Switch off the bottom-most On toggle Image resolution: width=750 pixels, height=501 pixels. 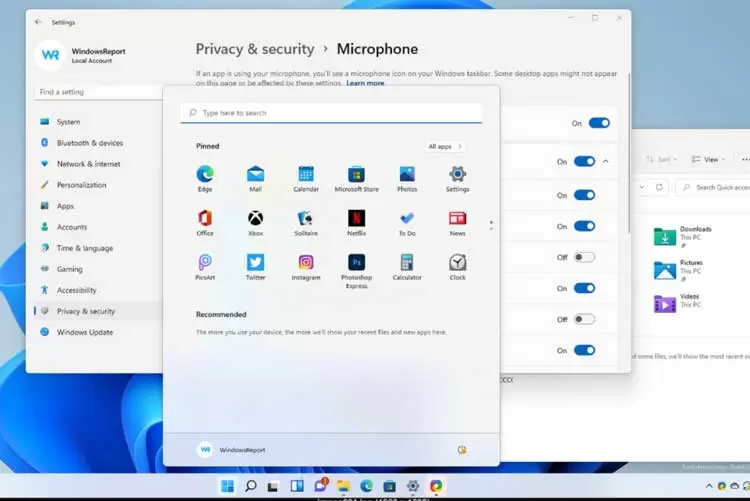(x=585, y=350)
